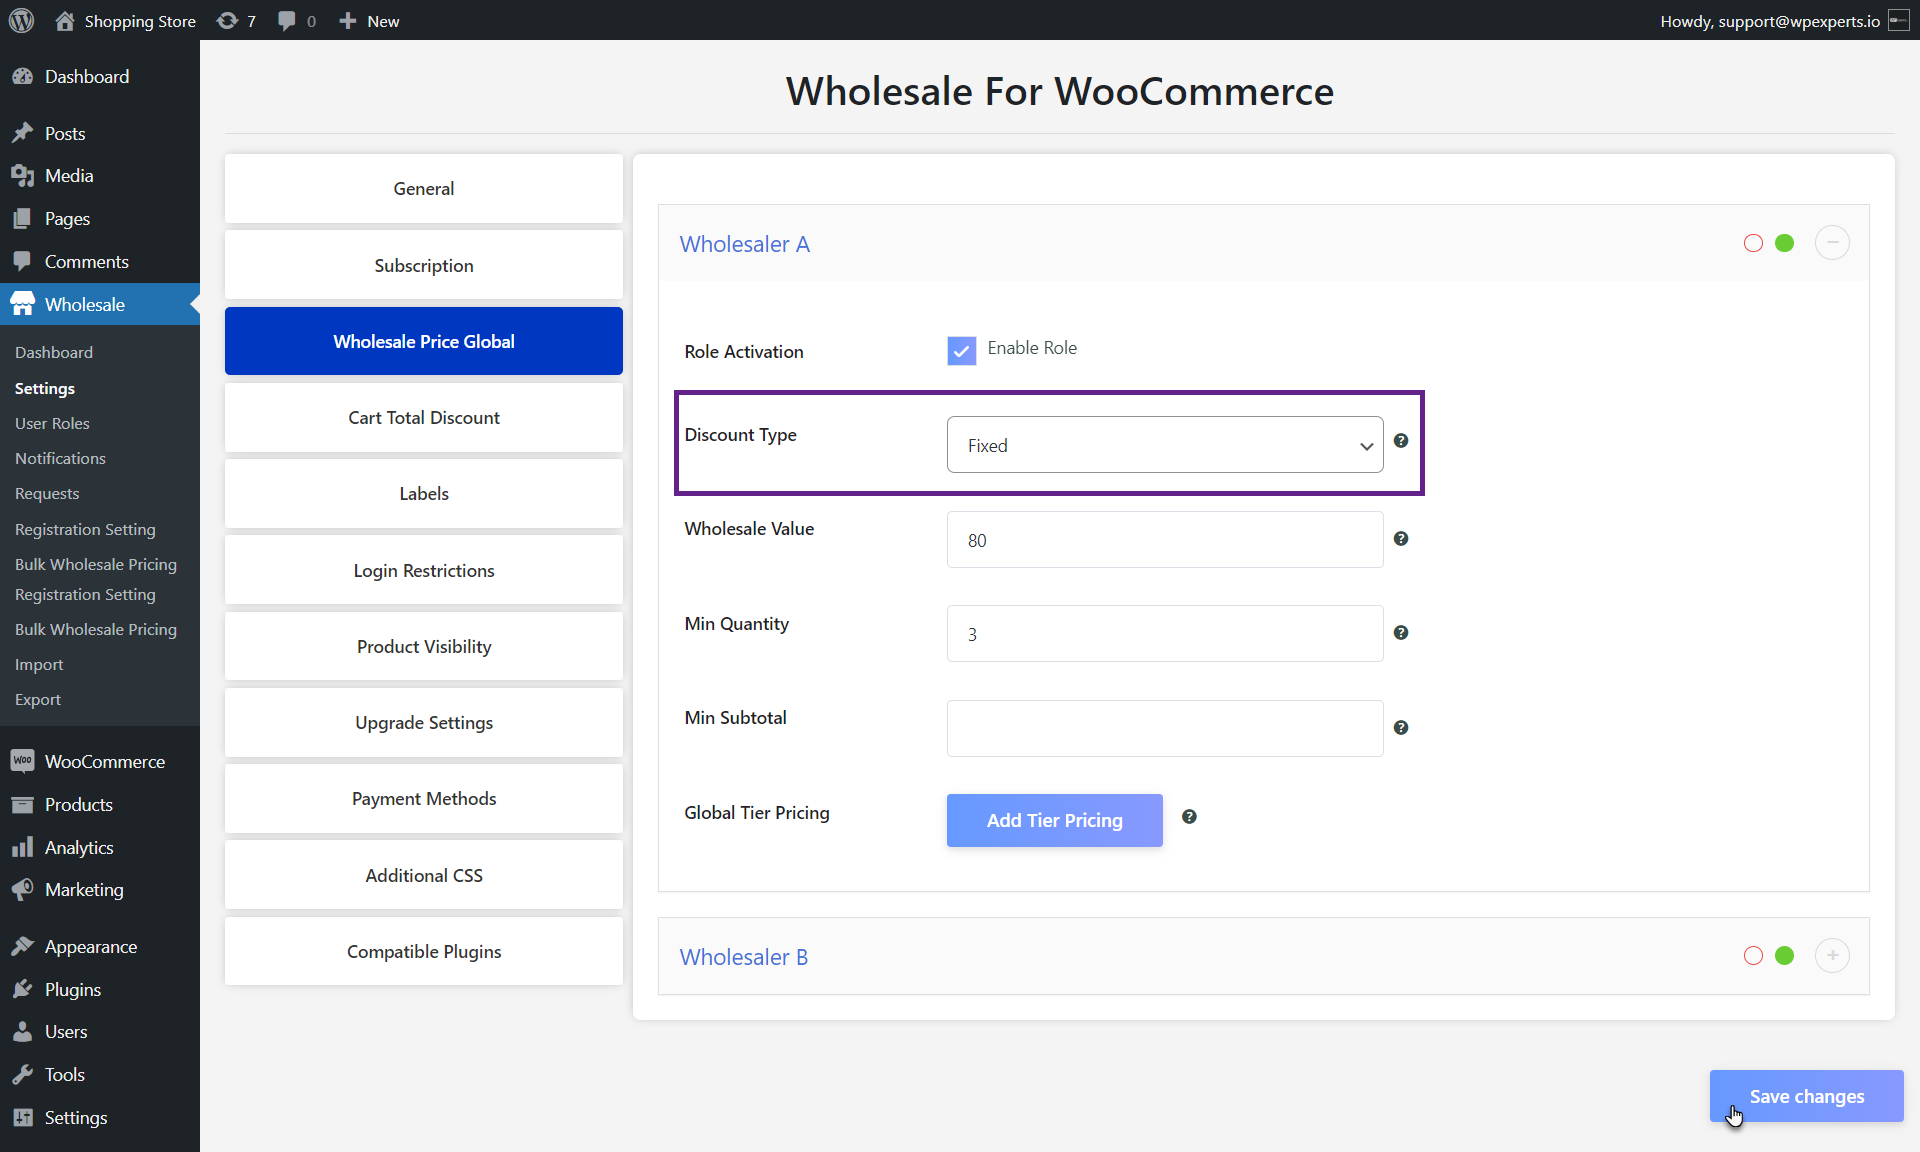Click help icon beside Min Subtotal

pos(1401,728)
